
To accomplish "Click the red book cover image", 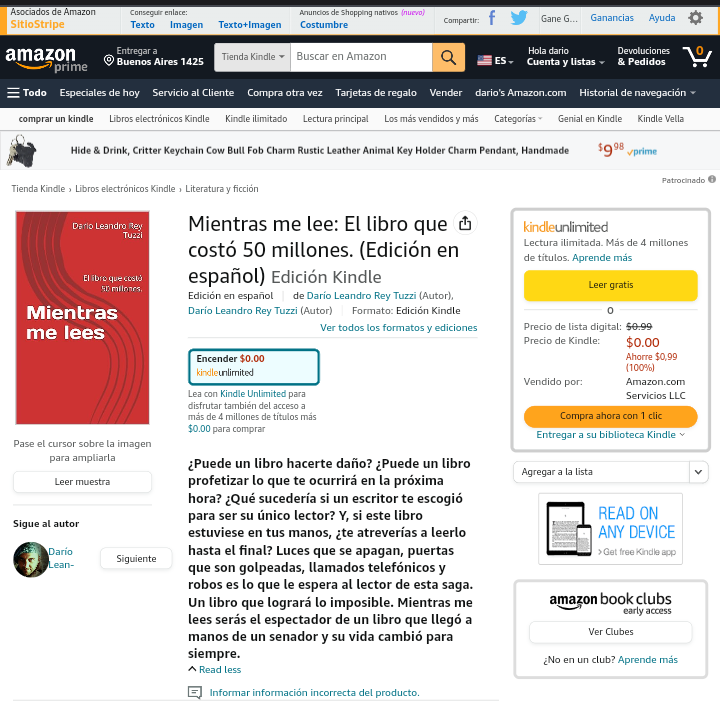I will 83,317.
